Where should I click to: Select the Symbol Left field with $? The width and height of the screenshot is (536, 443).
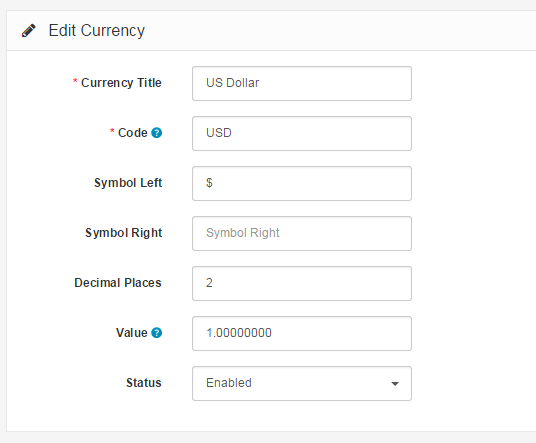point(302,183)
